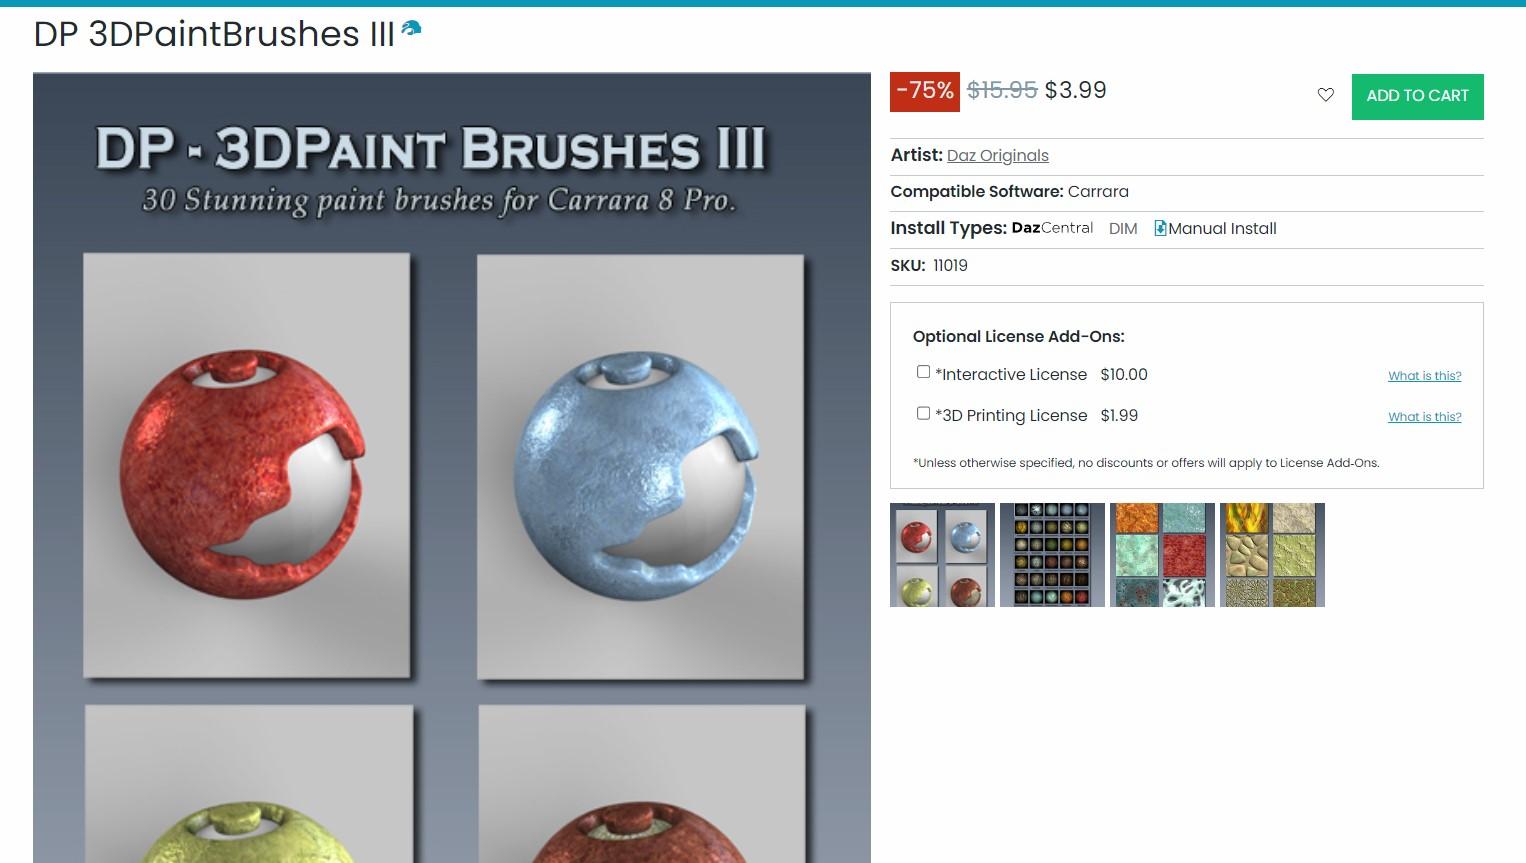Click the DP 3DPaintBrushes III page title
The image size is (1526, 863).
click(214, 34)
